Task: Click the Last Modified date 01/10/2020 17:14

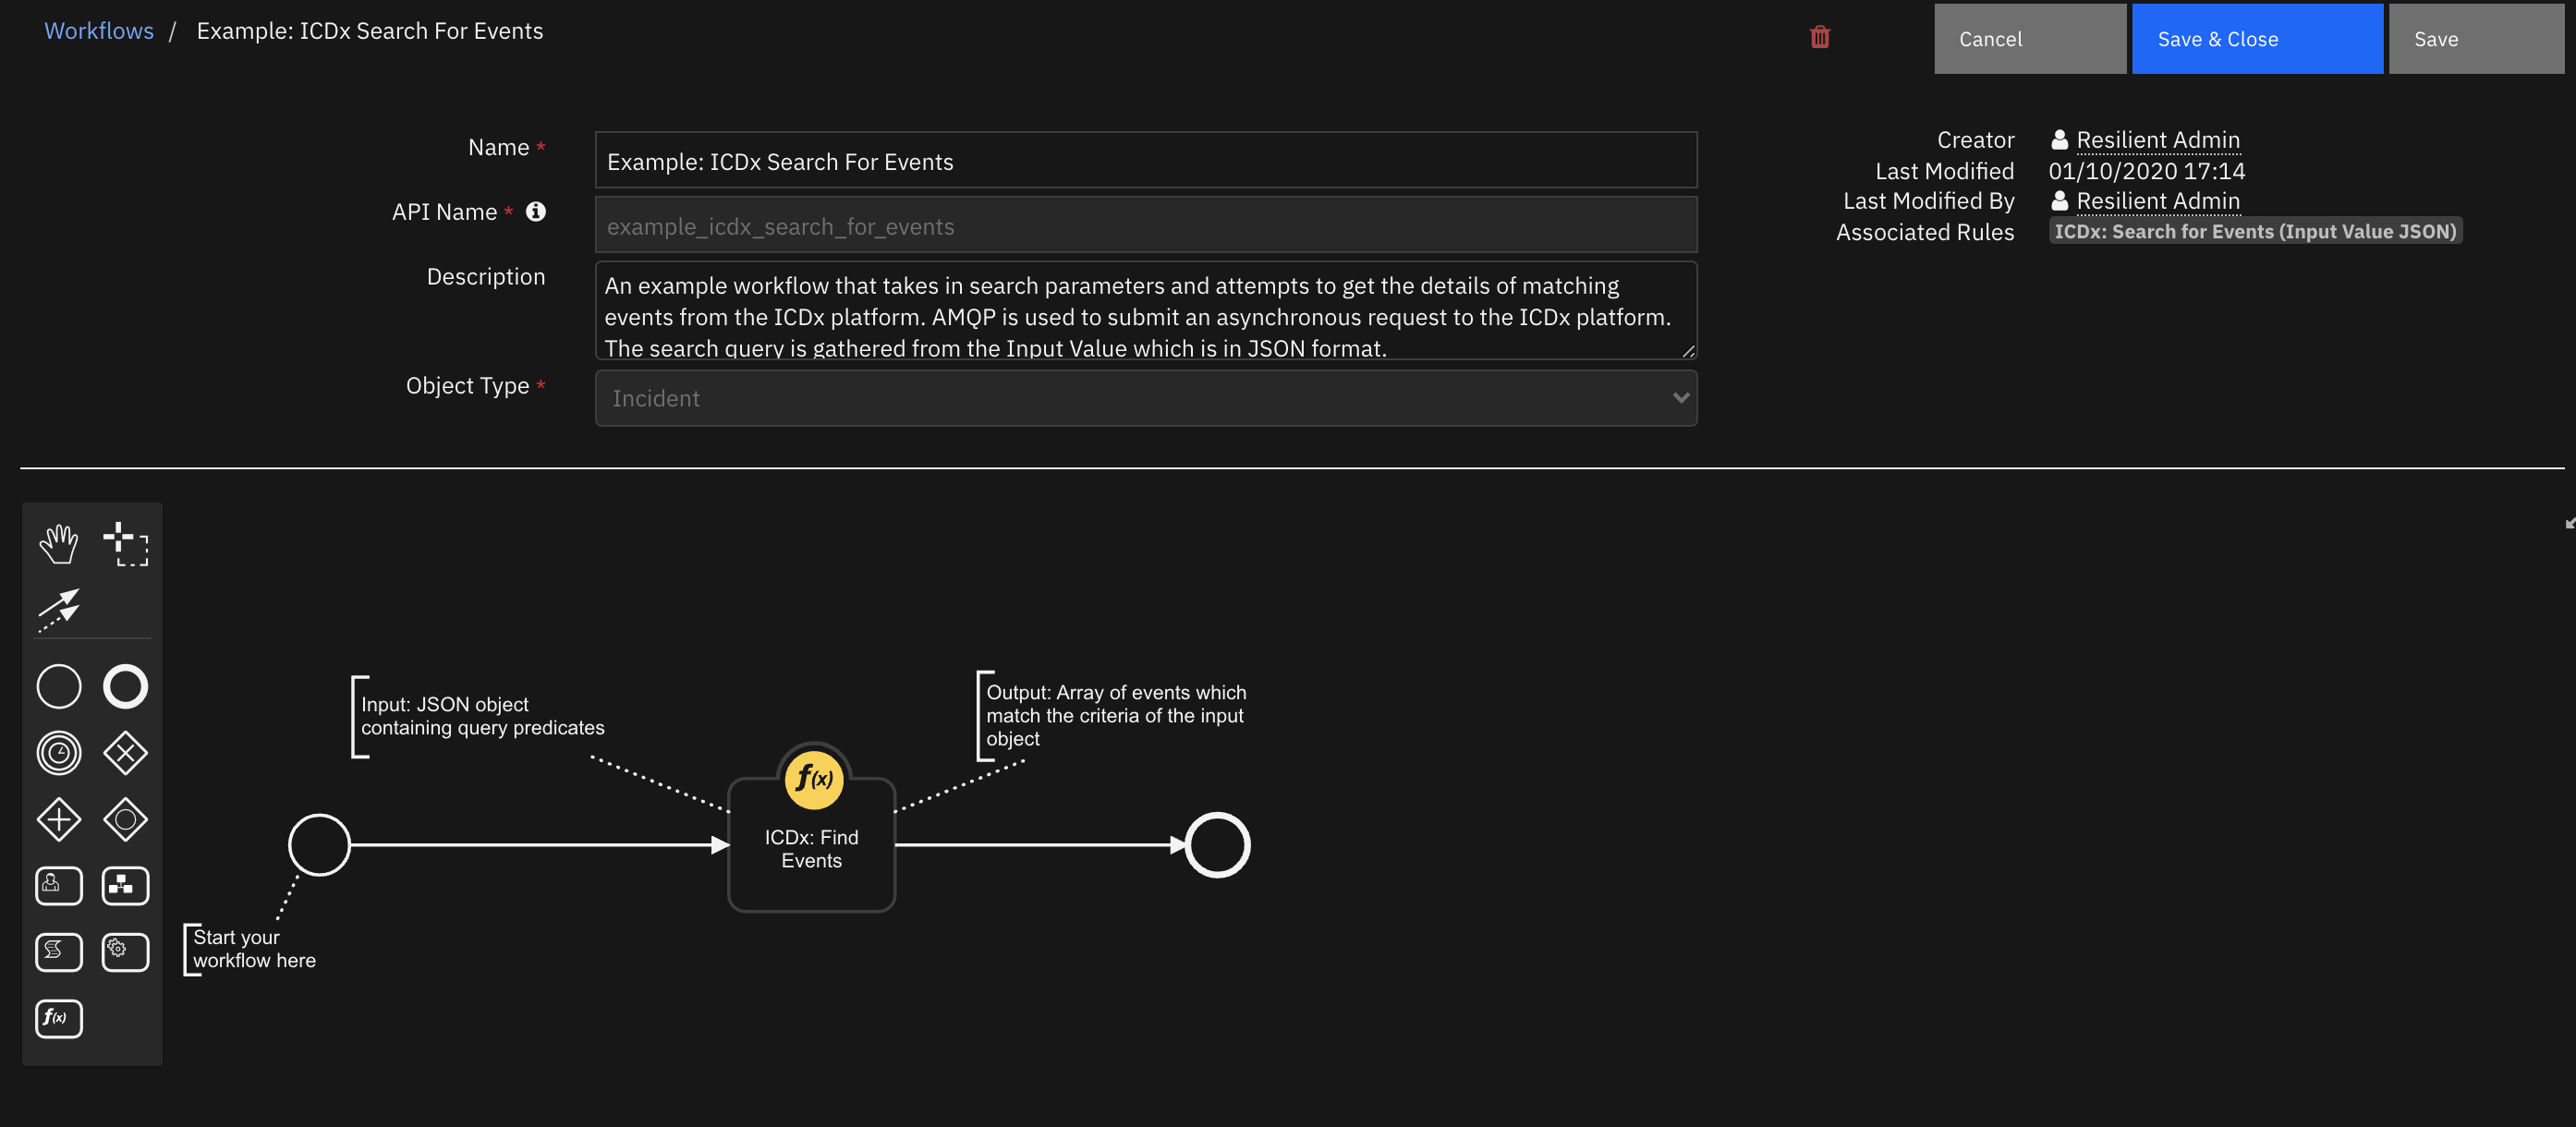Action: click(2146, 171)
